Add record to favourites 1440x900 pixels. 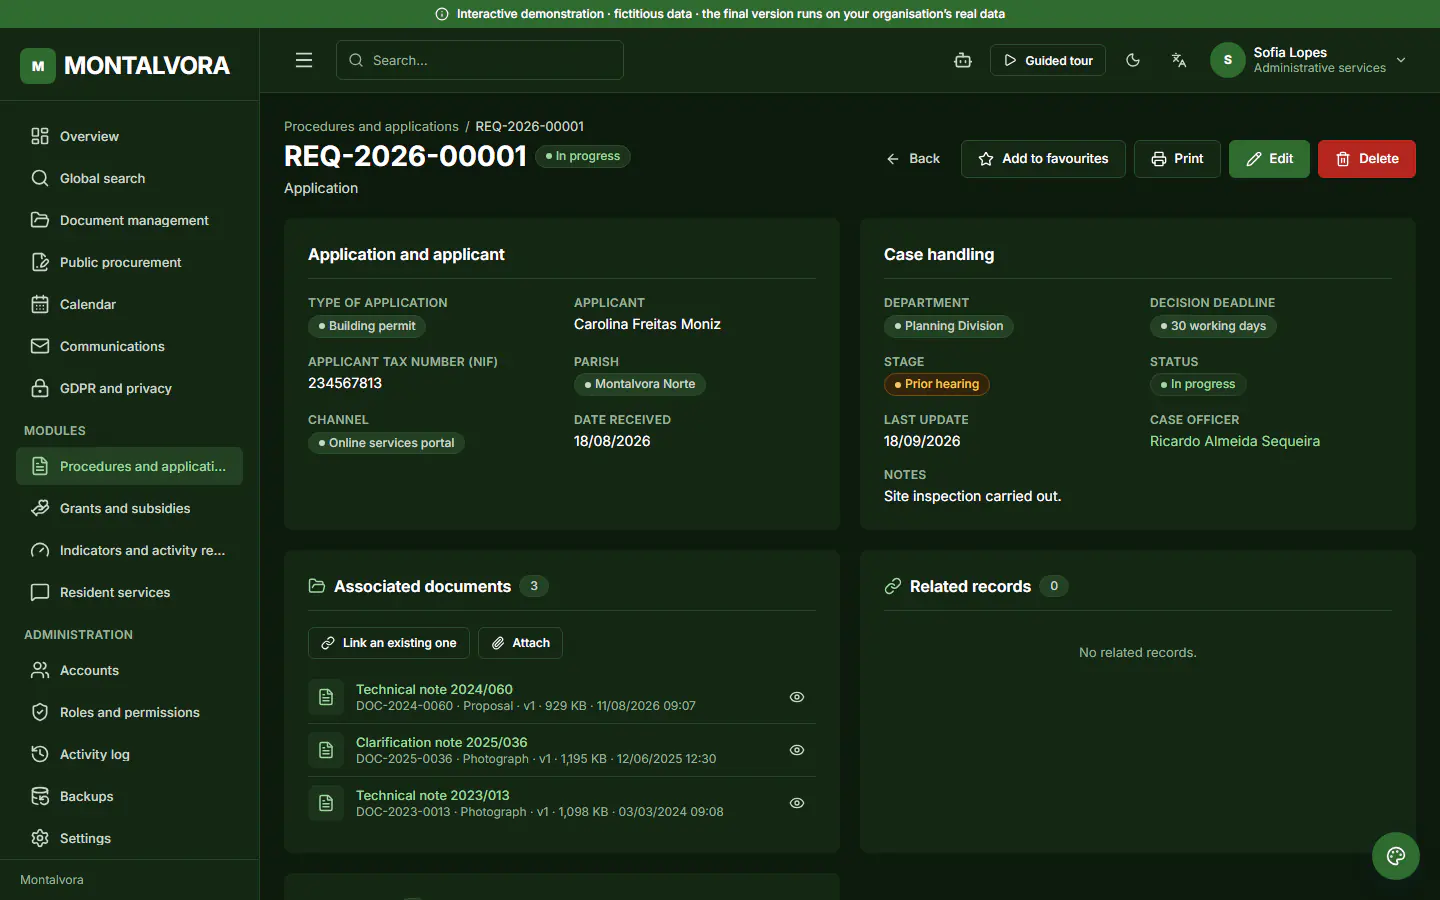(x=1043, y=159)
